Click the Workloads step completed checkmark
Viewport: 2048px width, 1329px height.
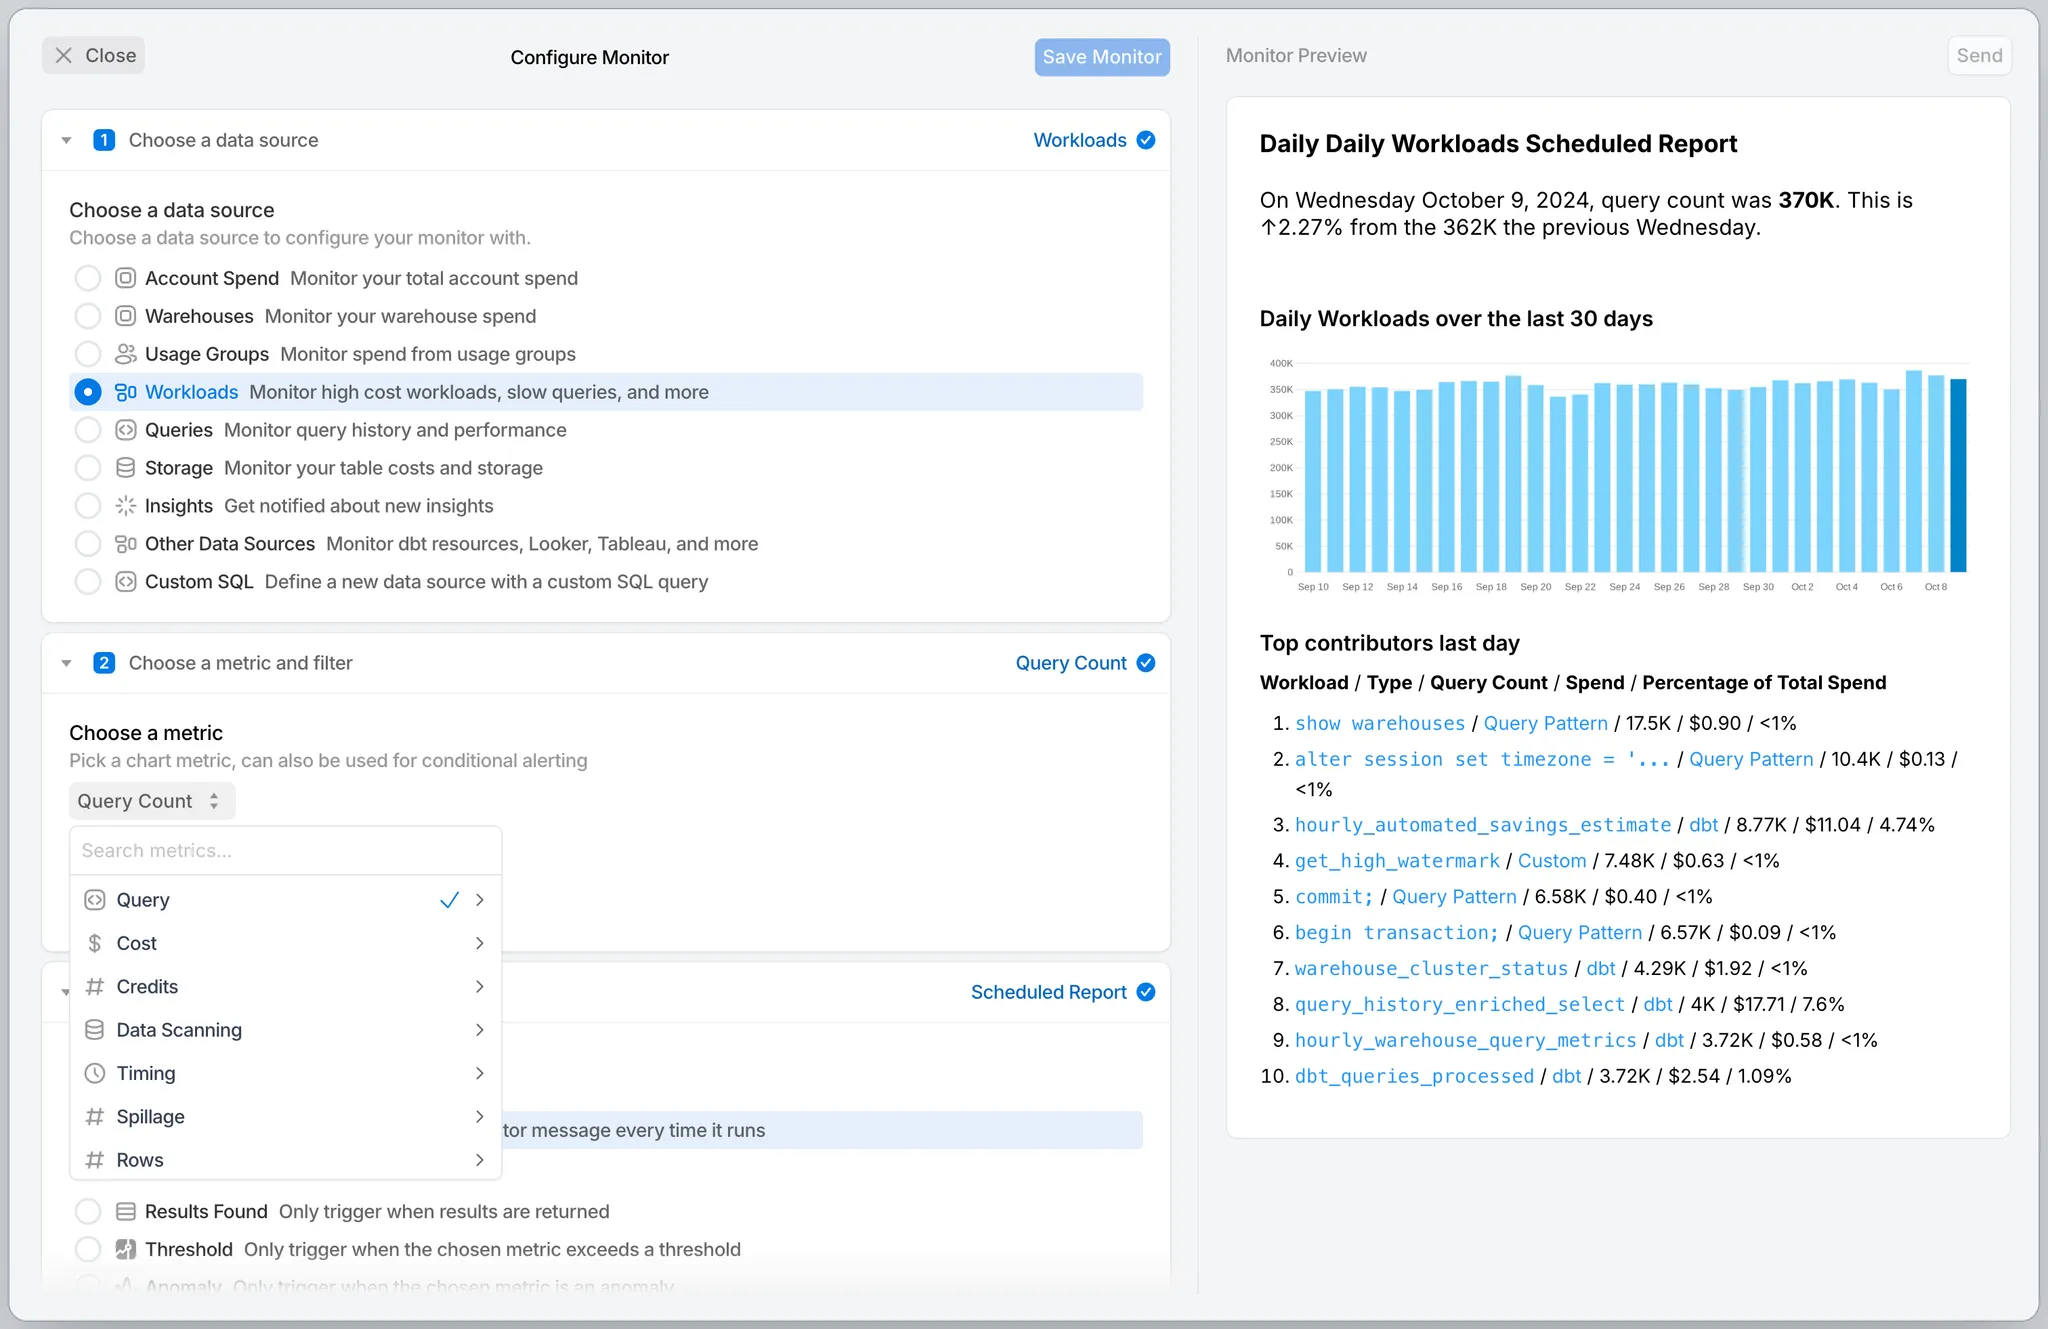pos(1146,140)
